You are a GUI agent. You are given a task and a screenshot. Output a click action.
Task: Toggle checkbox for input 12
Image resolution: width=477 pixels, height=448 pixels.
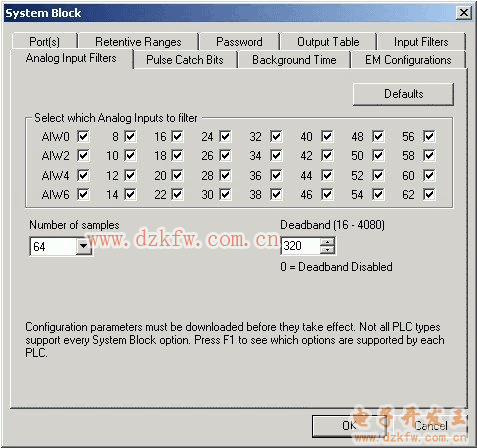pos(130,175)
